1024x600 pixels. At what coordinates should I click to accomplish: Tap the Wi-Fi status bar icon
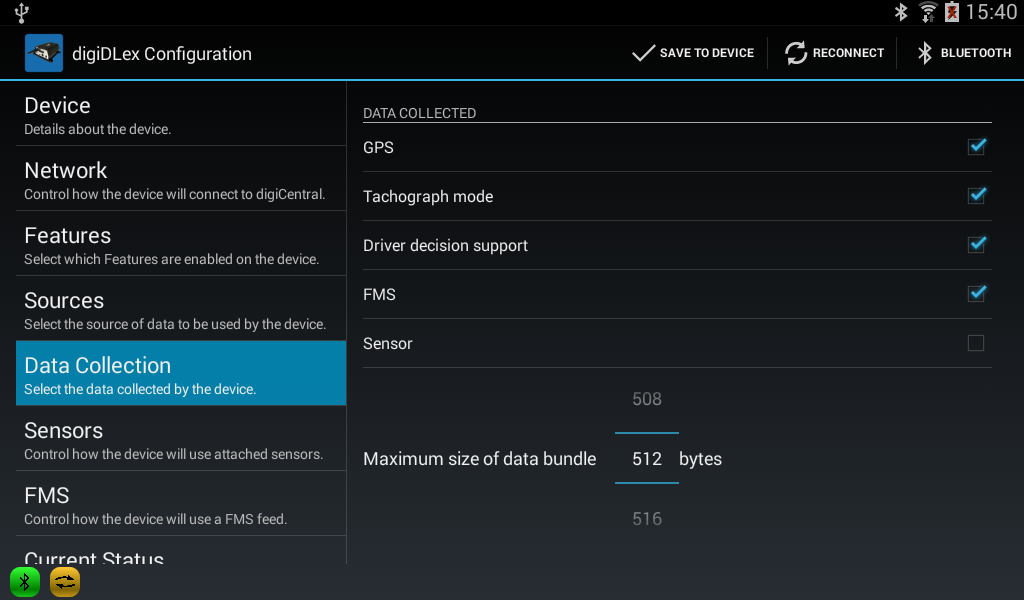tap(928, 12)
